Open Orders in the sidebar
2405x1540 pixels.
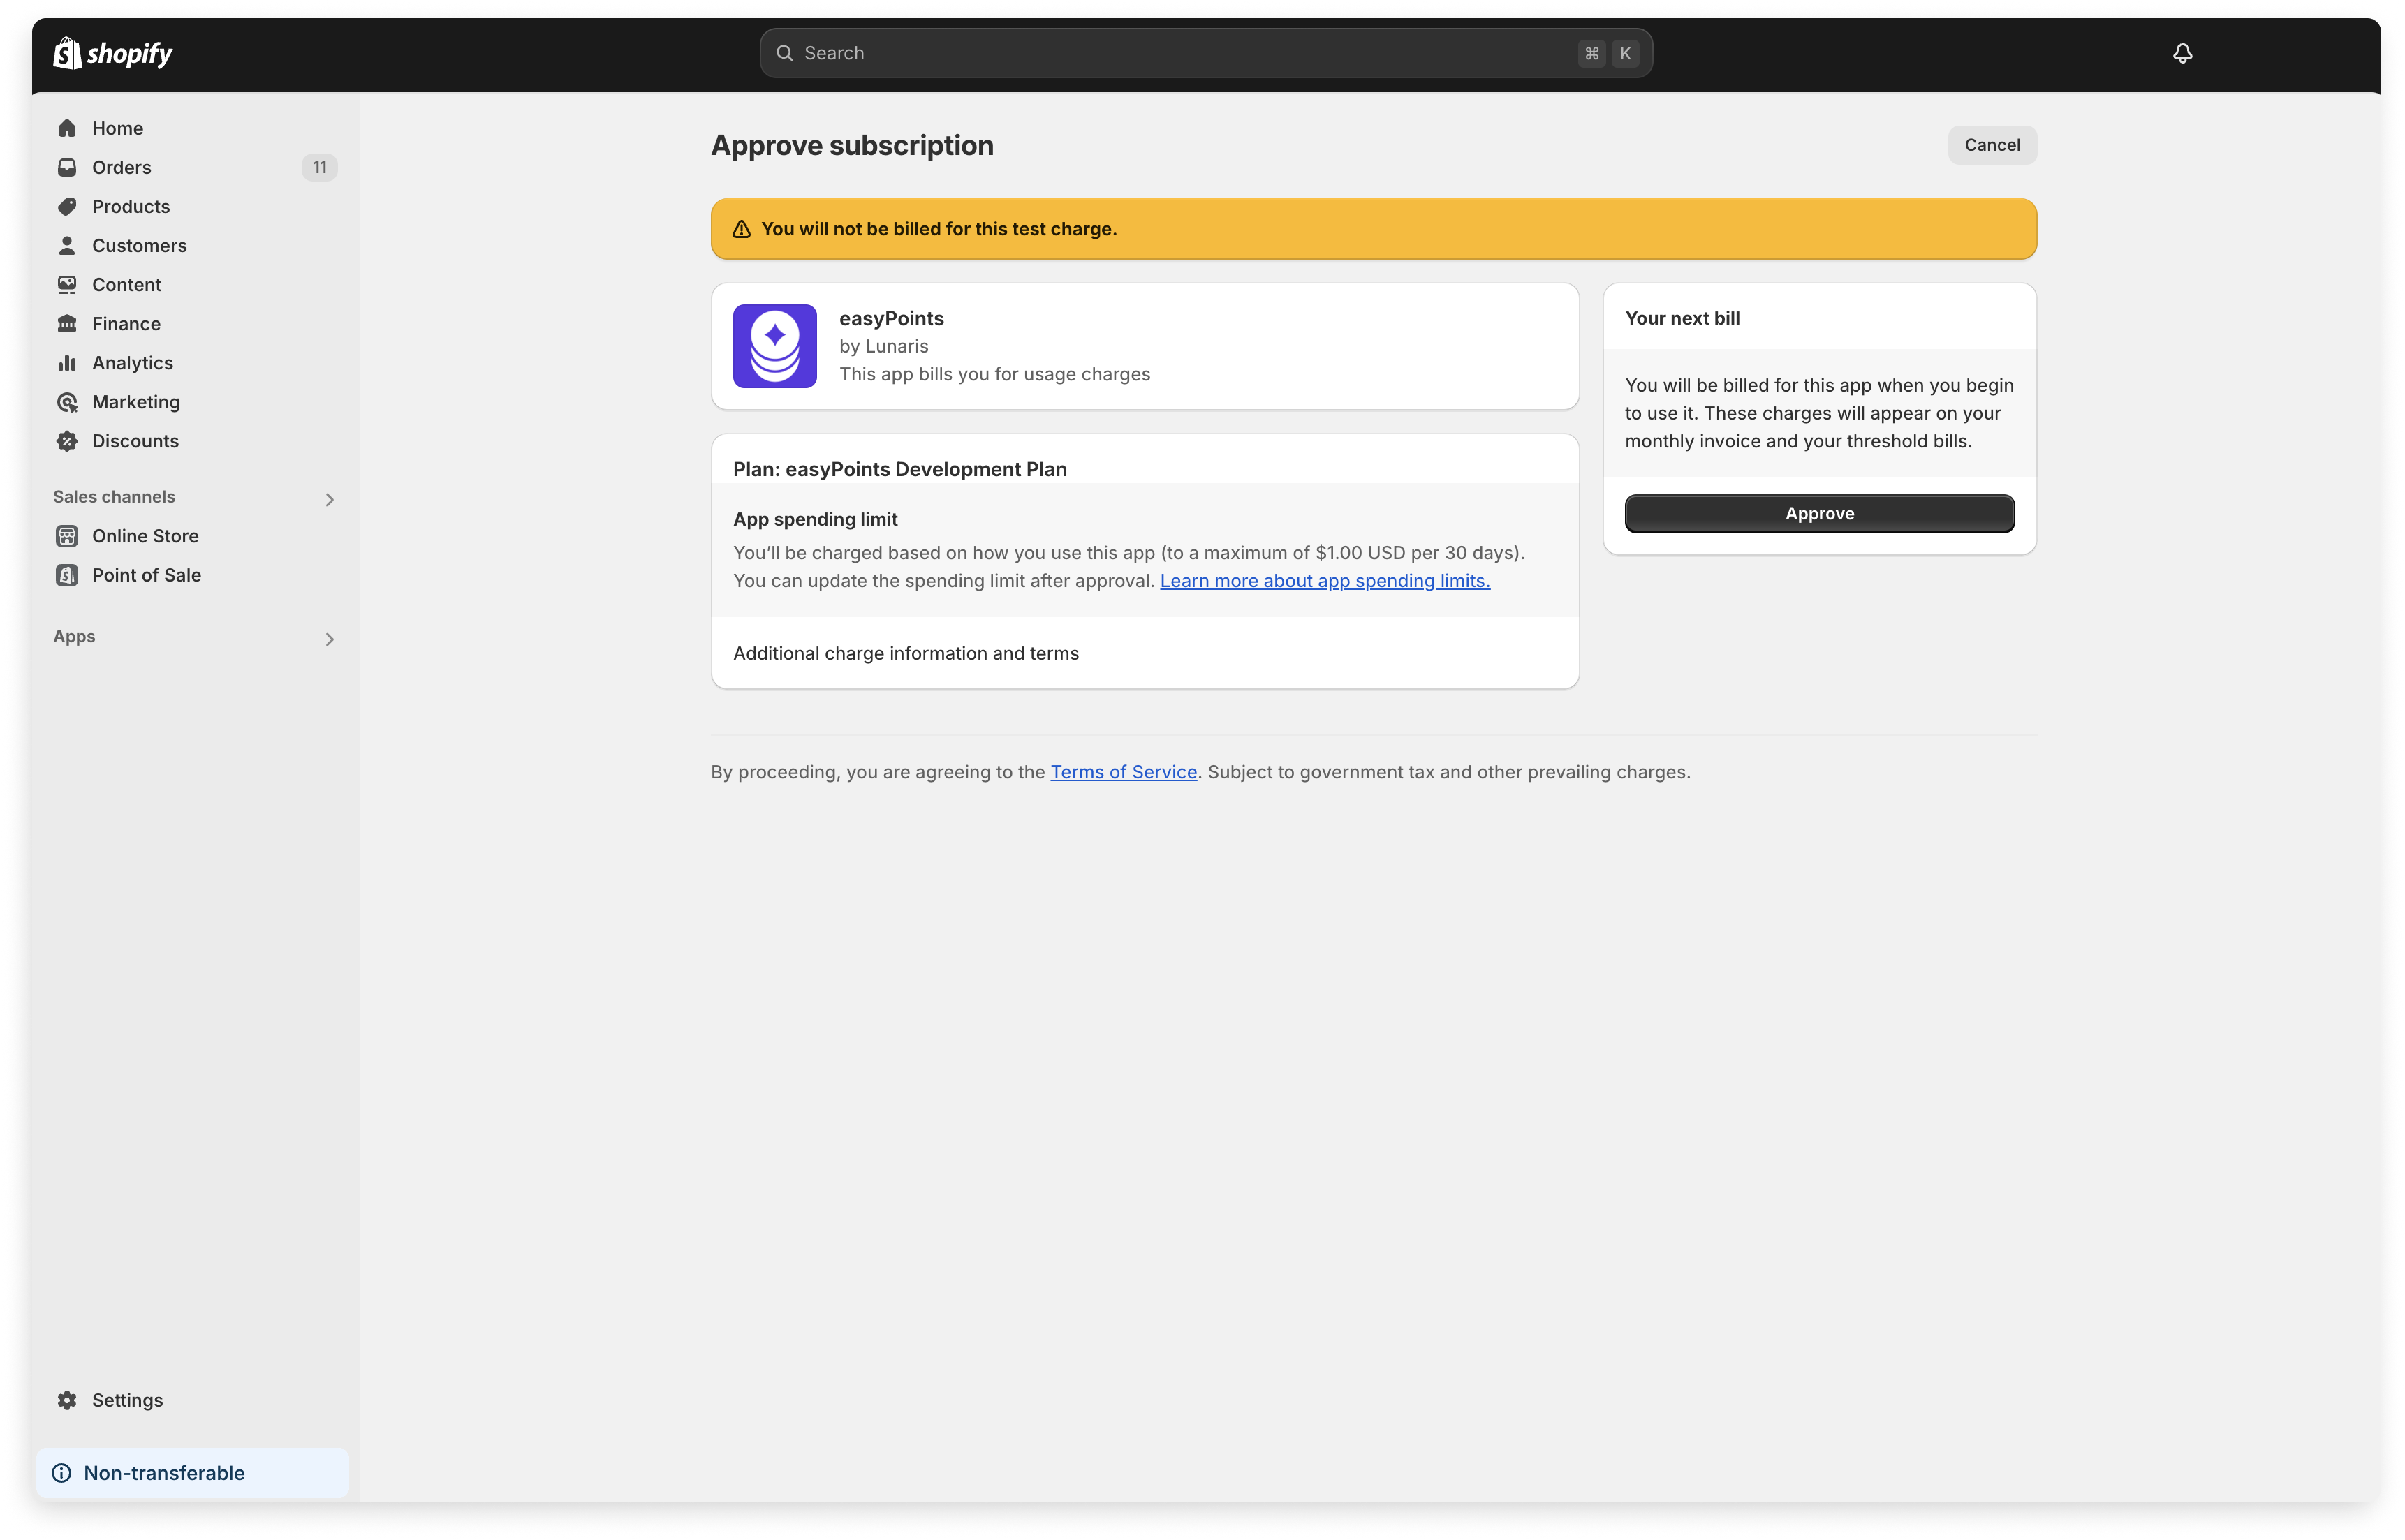[x=122, y=167]
